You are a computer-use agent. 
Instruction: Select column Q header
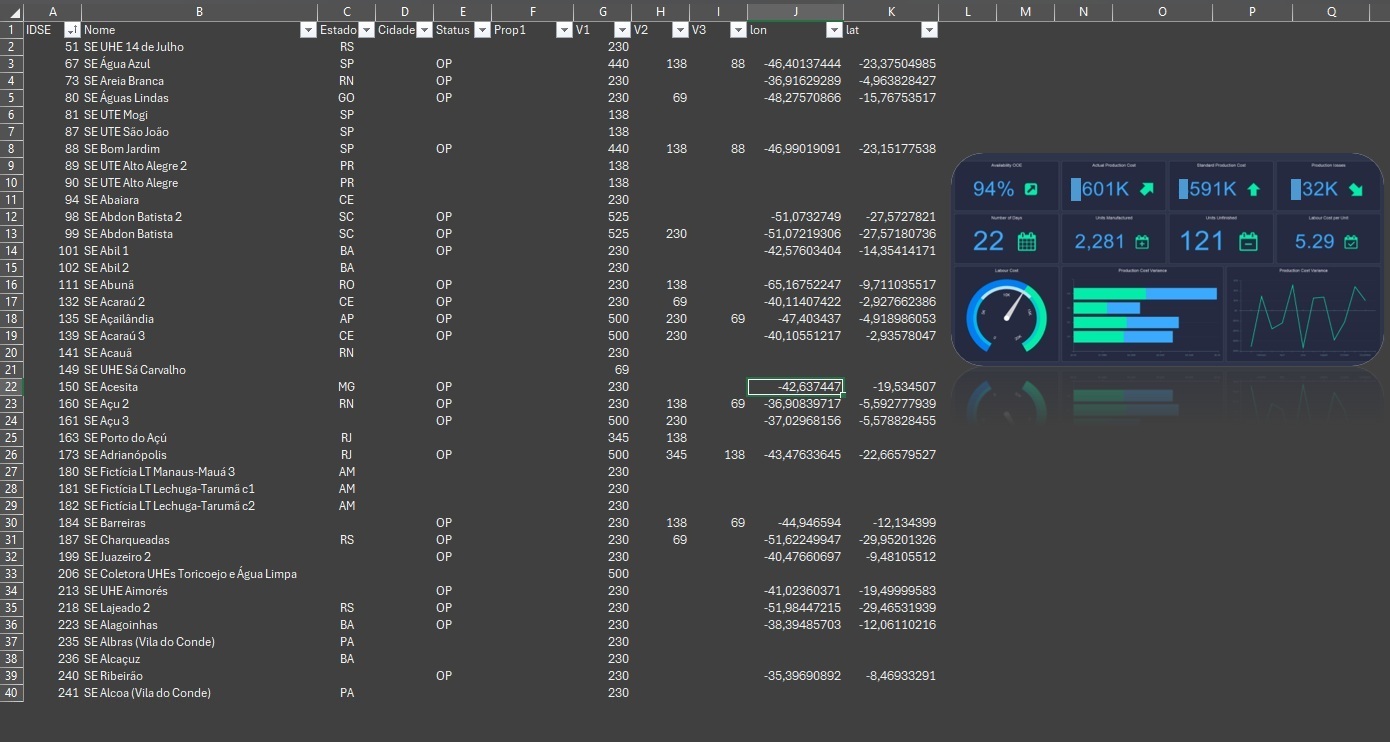point(1331,11)
